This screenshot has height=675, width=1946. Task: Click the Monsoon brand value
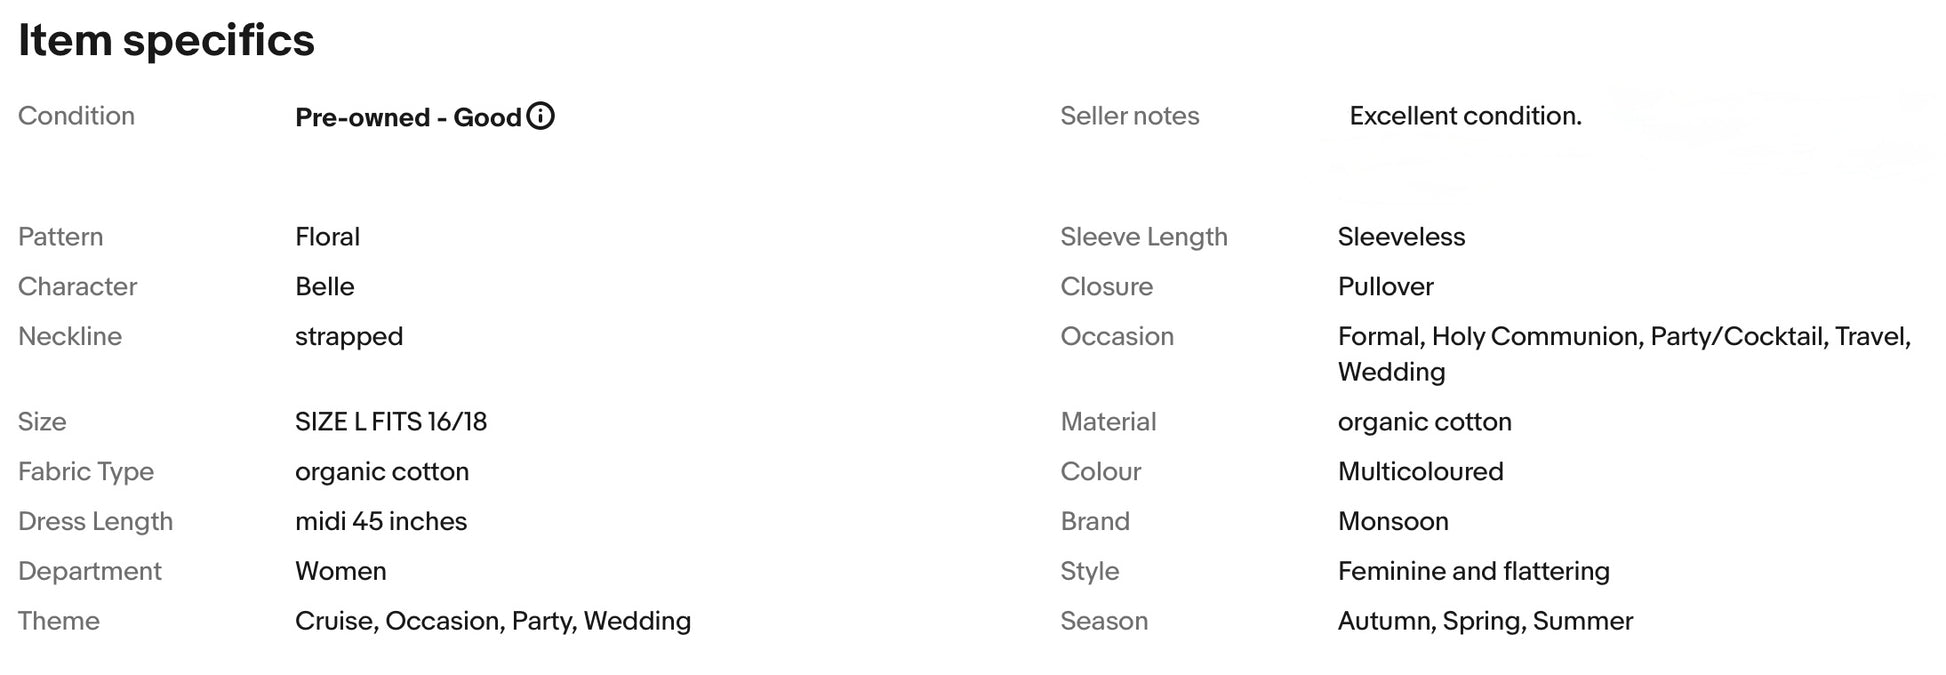point(1393,522)
